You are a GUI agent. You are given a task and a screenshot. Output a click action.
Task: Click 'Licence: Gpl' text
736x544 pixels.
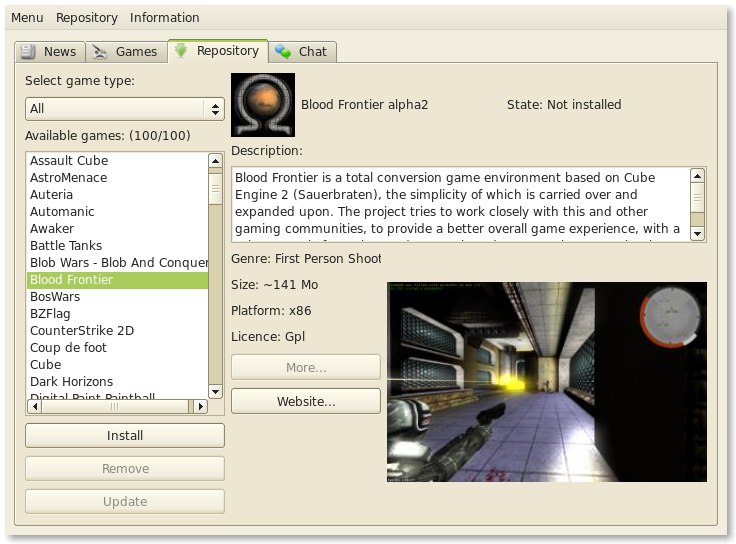pos(268,337)
